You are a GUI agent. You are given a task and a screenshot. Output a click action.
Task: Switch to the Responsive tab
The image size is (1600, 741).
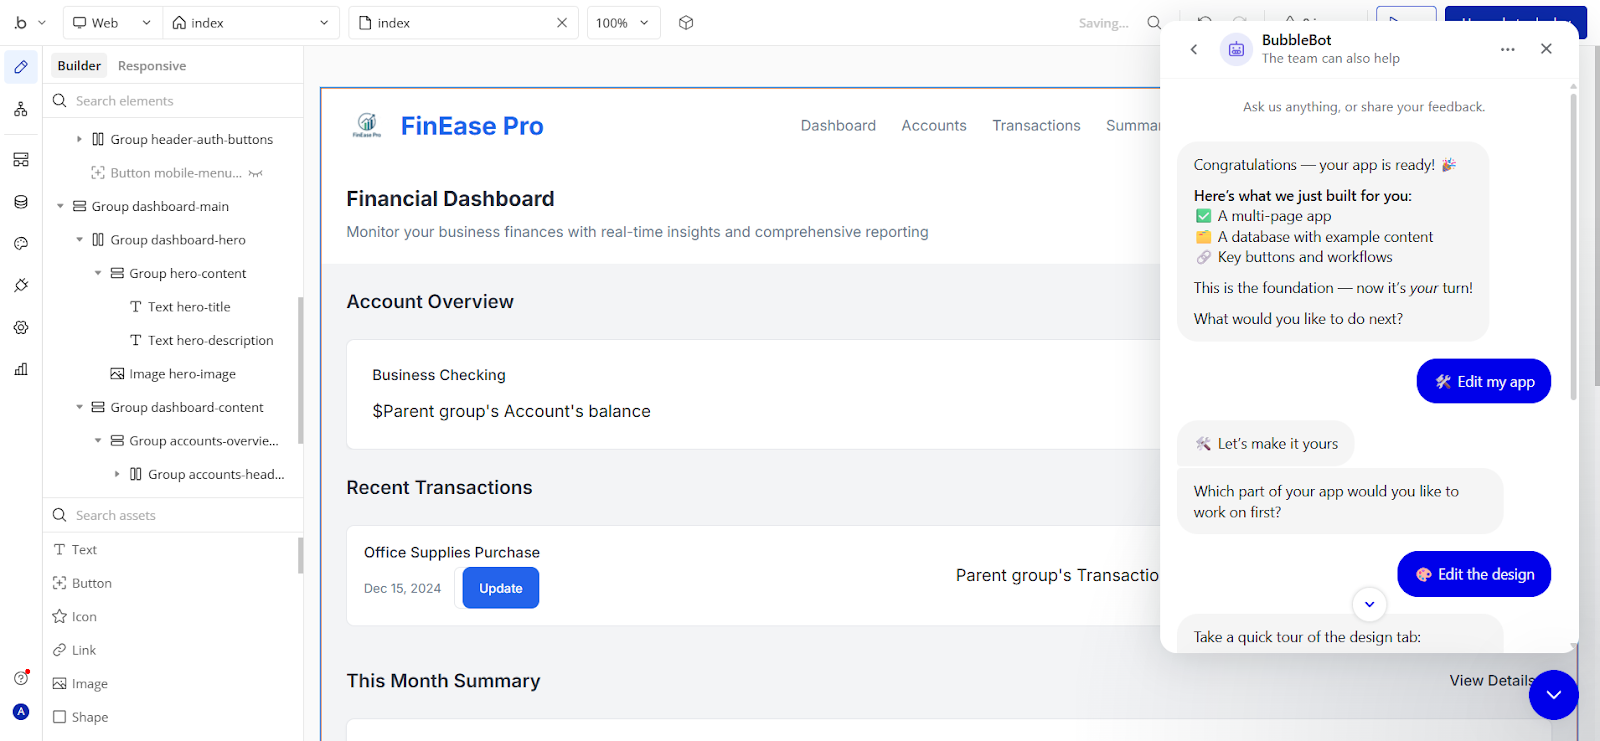coord(152,66)
